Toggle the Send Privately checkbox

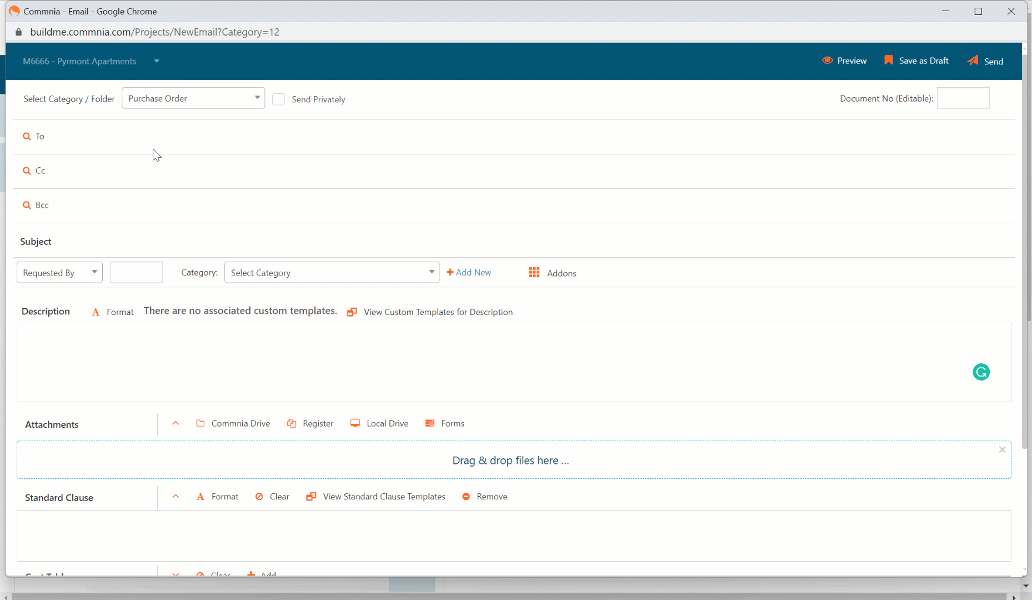pos(278,99)
